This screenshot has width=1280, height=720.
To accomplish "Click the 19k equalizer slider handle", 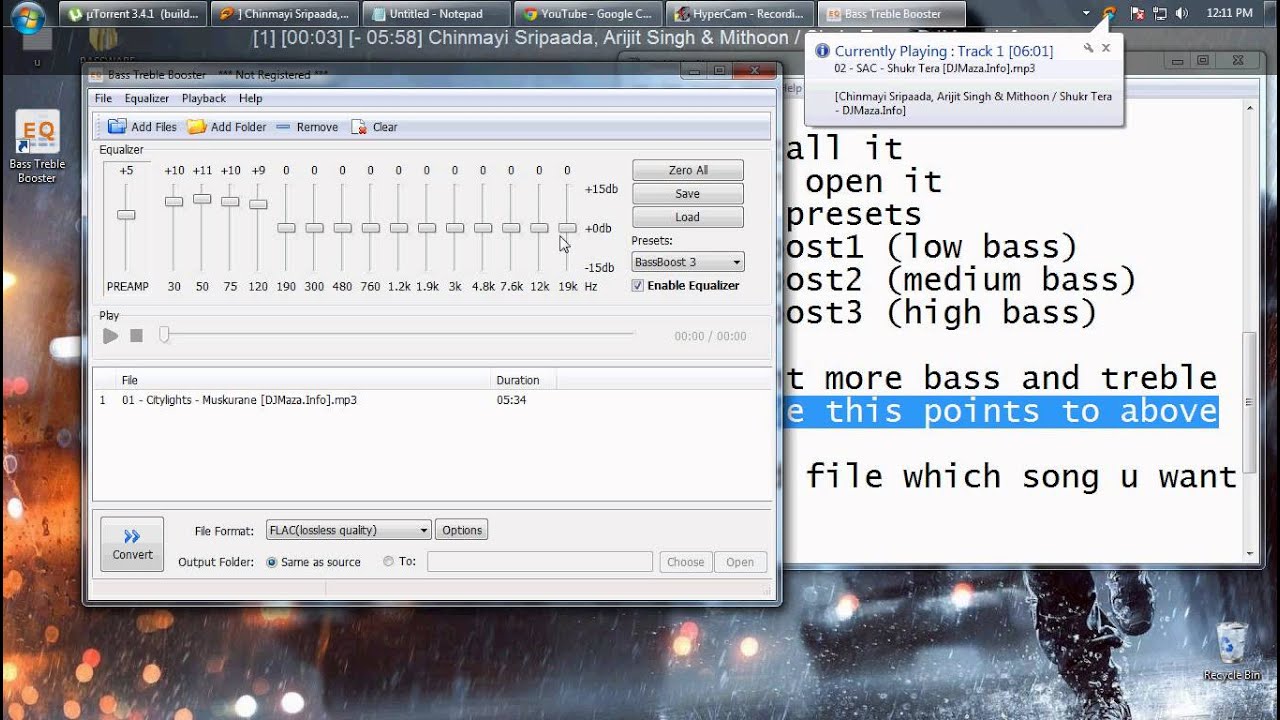I will point(567,228).
